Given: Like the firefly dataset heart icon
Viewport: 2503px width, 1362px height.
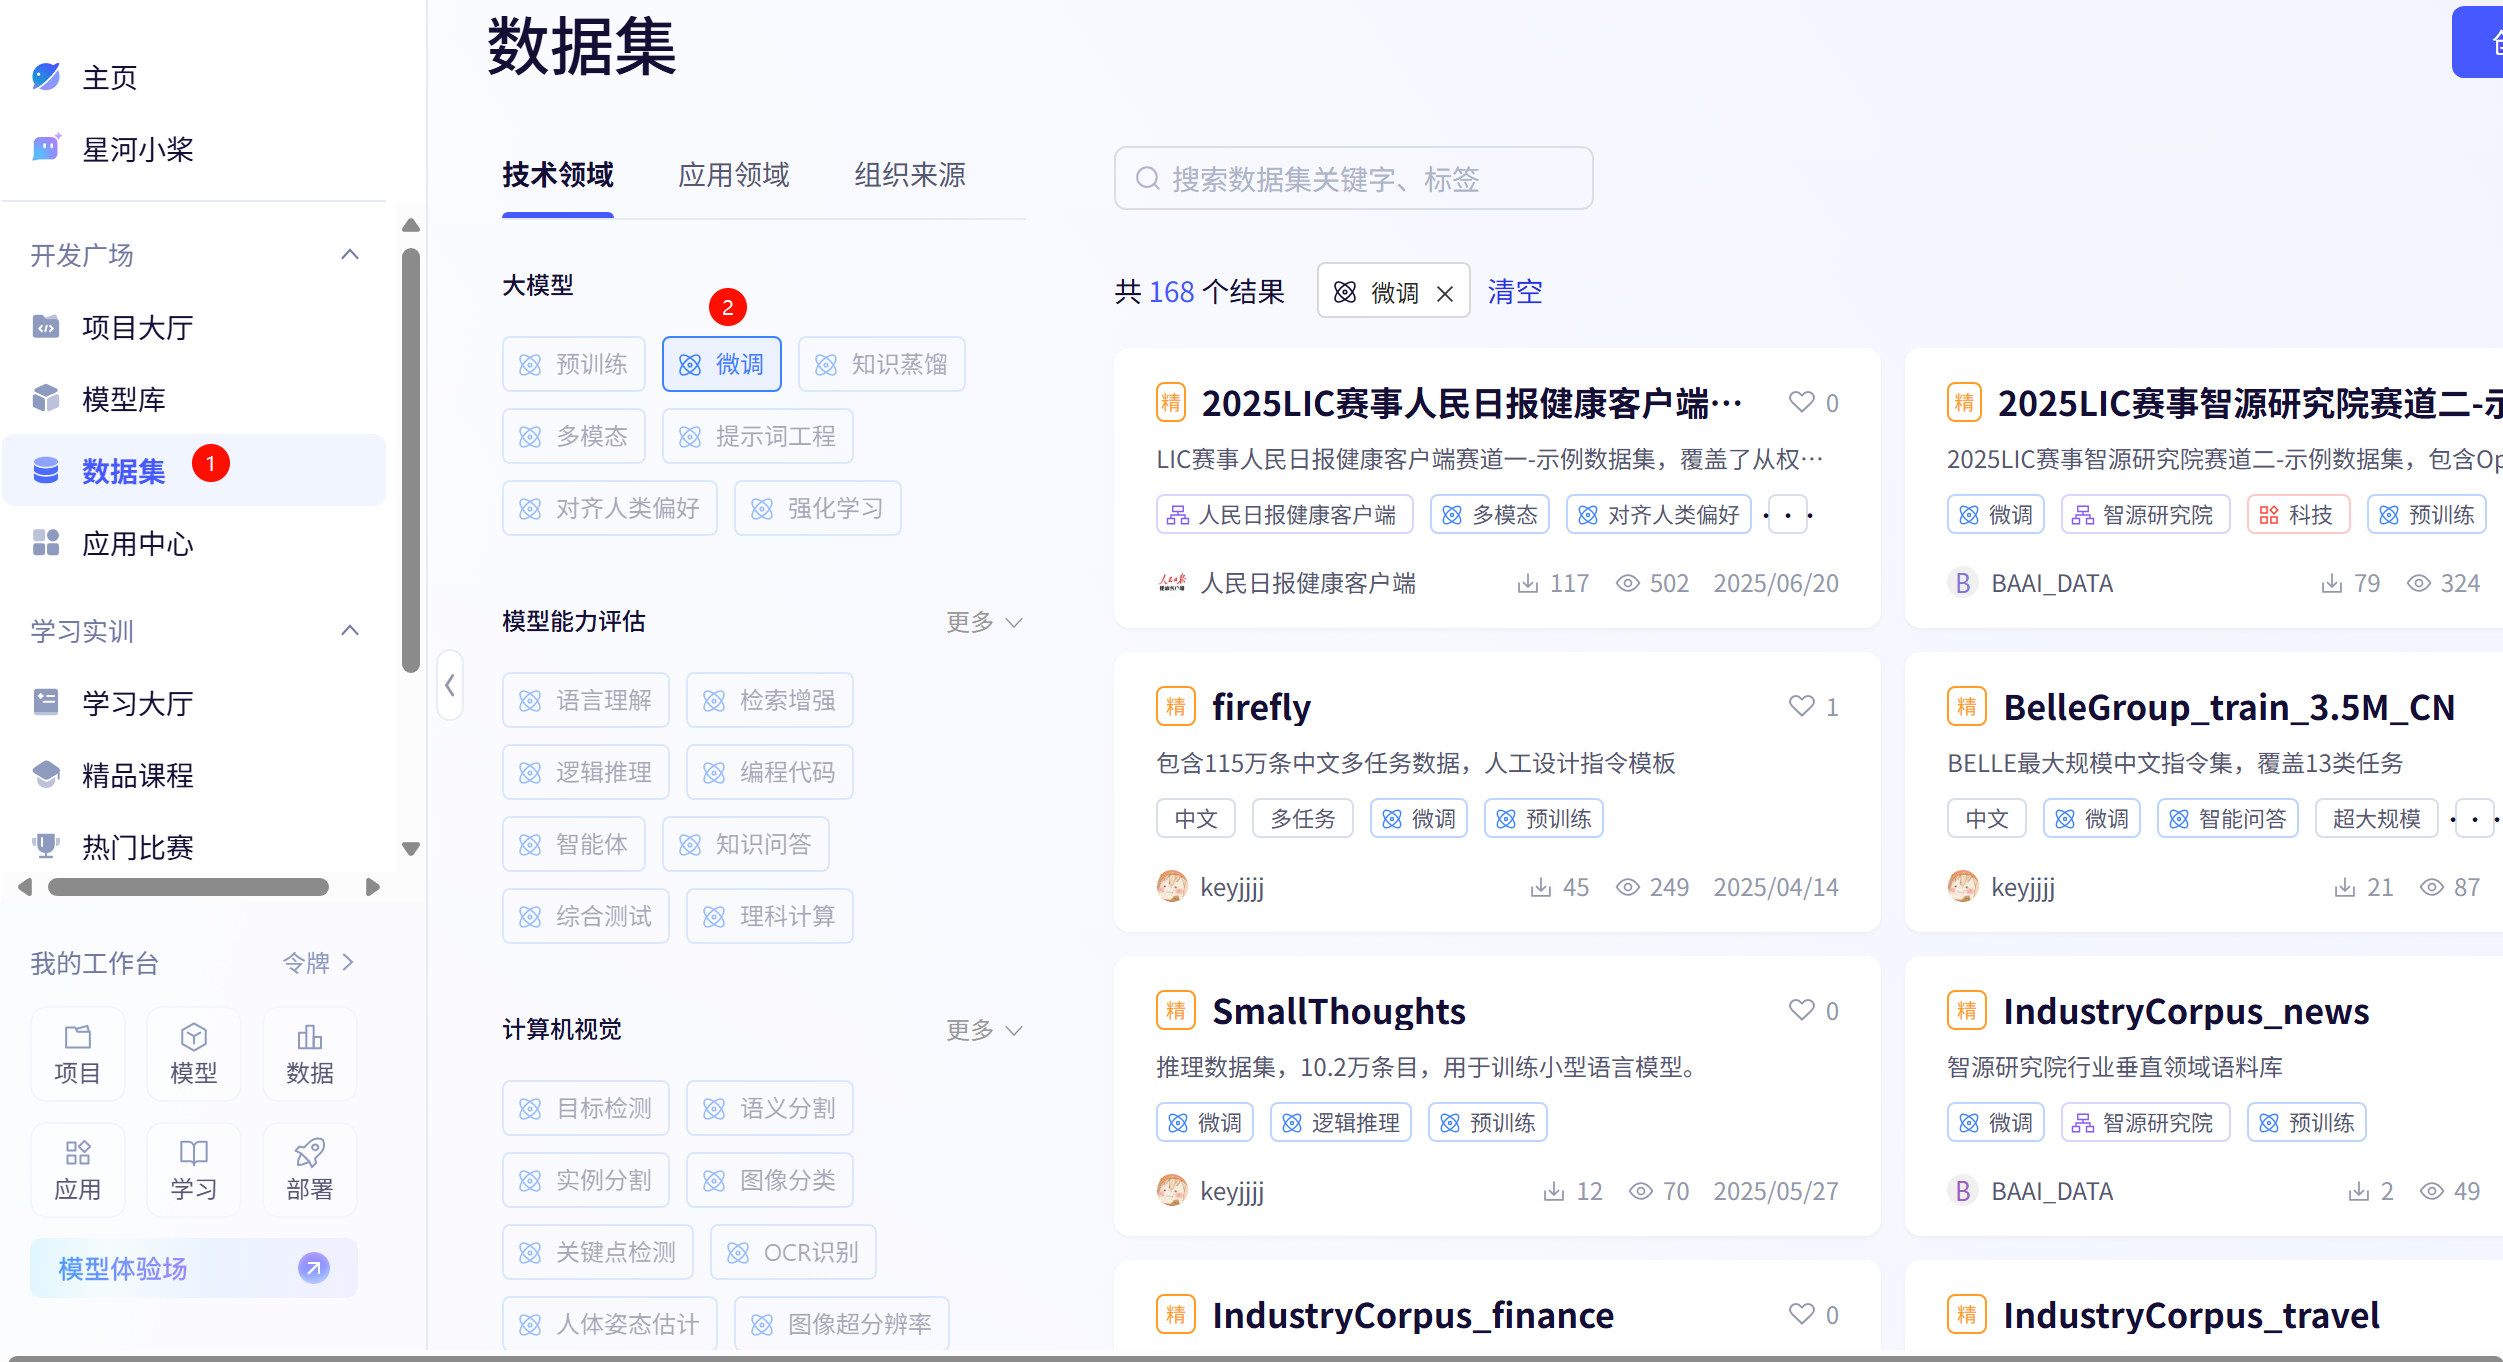Looking at the screenshot, I should tap(1801, 706).
